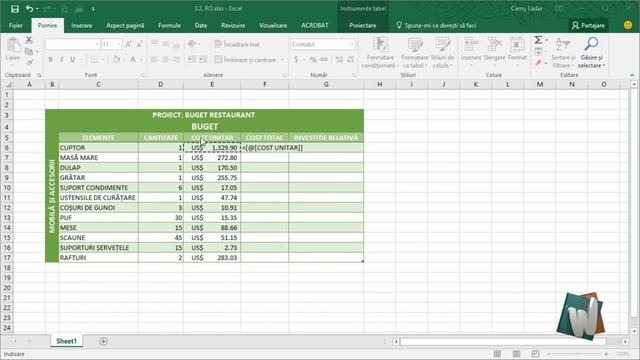Expand the Îmbinare și centrare dropdown arrow
This screenshot has width=640, height=360.
coord(282,60)
